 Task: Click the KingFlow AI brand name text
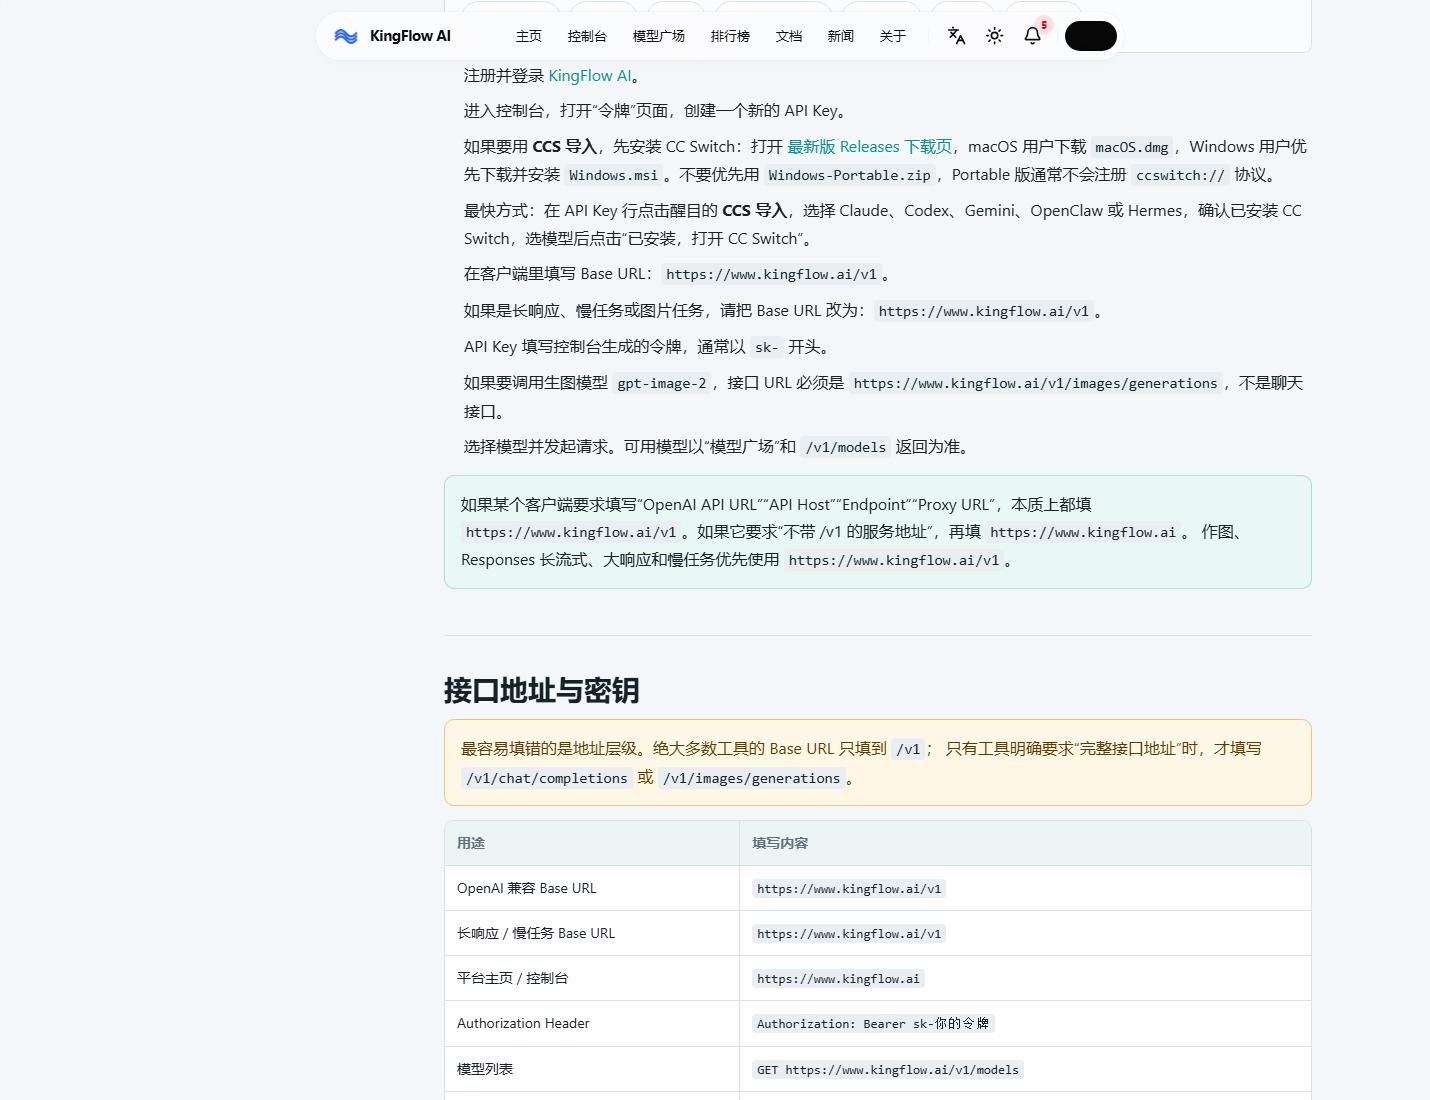[410, 36]
